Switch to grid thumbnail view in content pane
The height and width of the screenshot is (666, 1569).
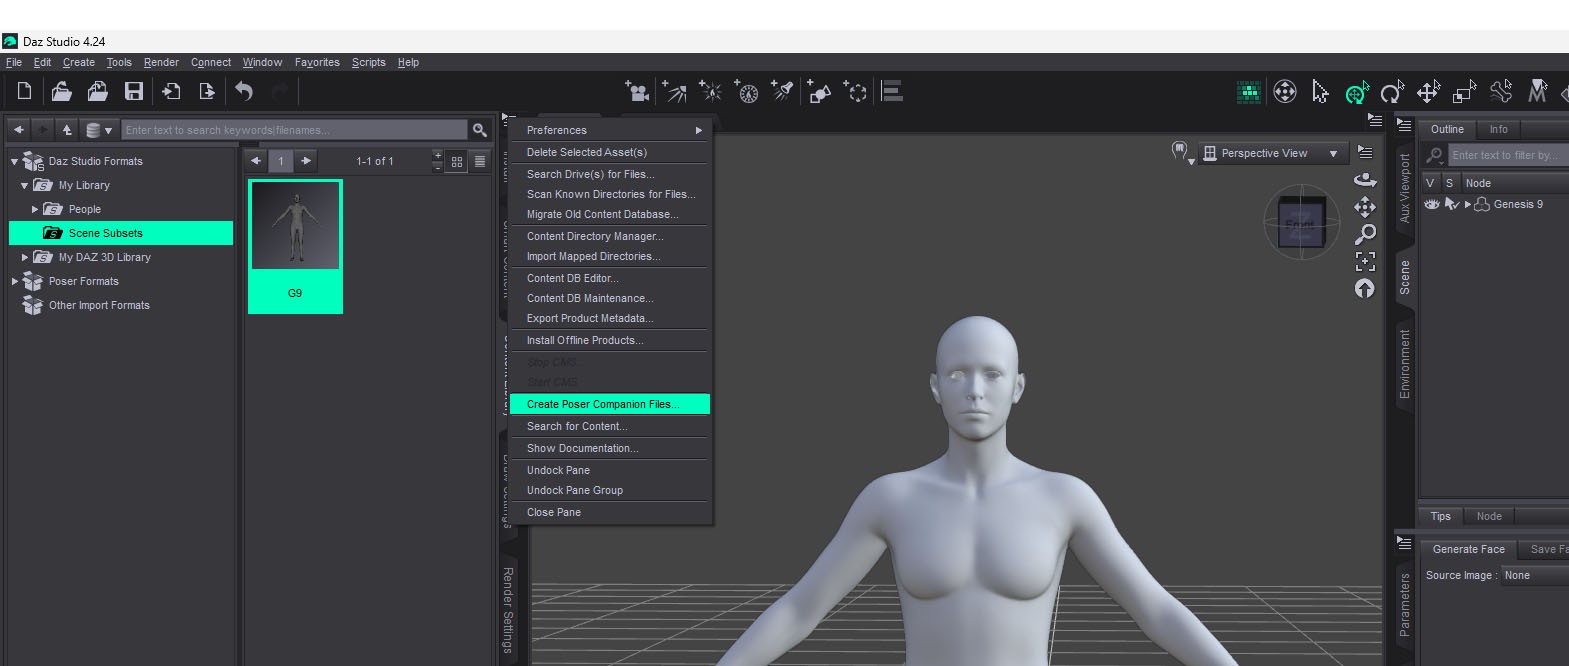coord(457,161)
